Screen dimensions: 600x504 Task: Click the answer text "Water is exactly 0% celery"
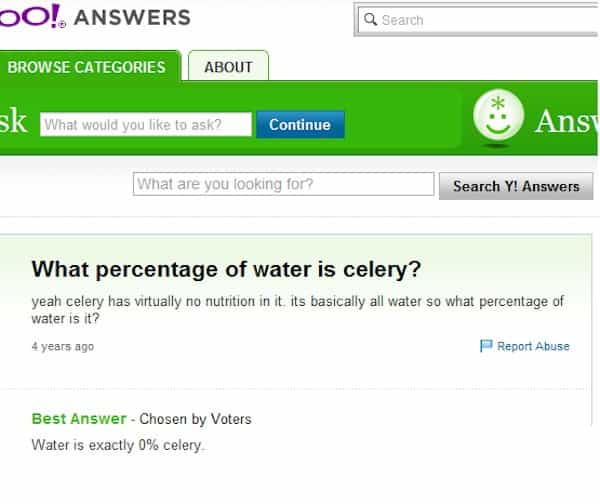pyautogui.click(x=118, y=445)
